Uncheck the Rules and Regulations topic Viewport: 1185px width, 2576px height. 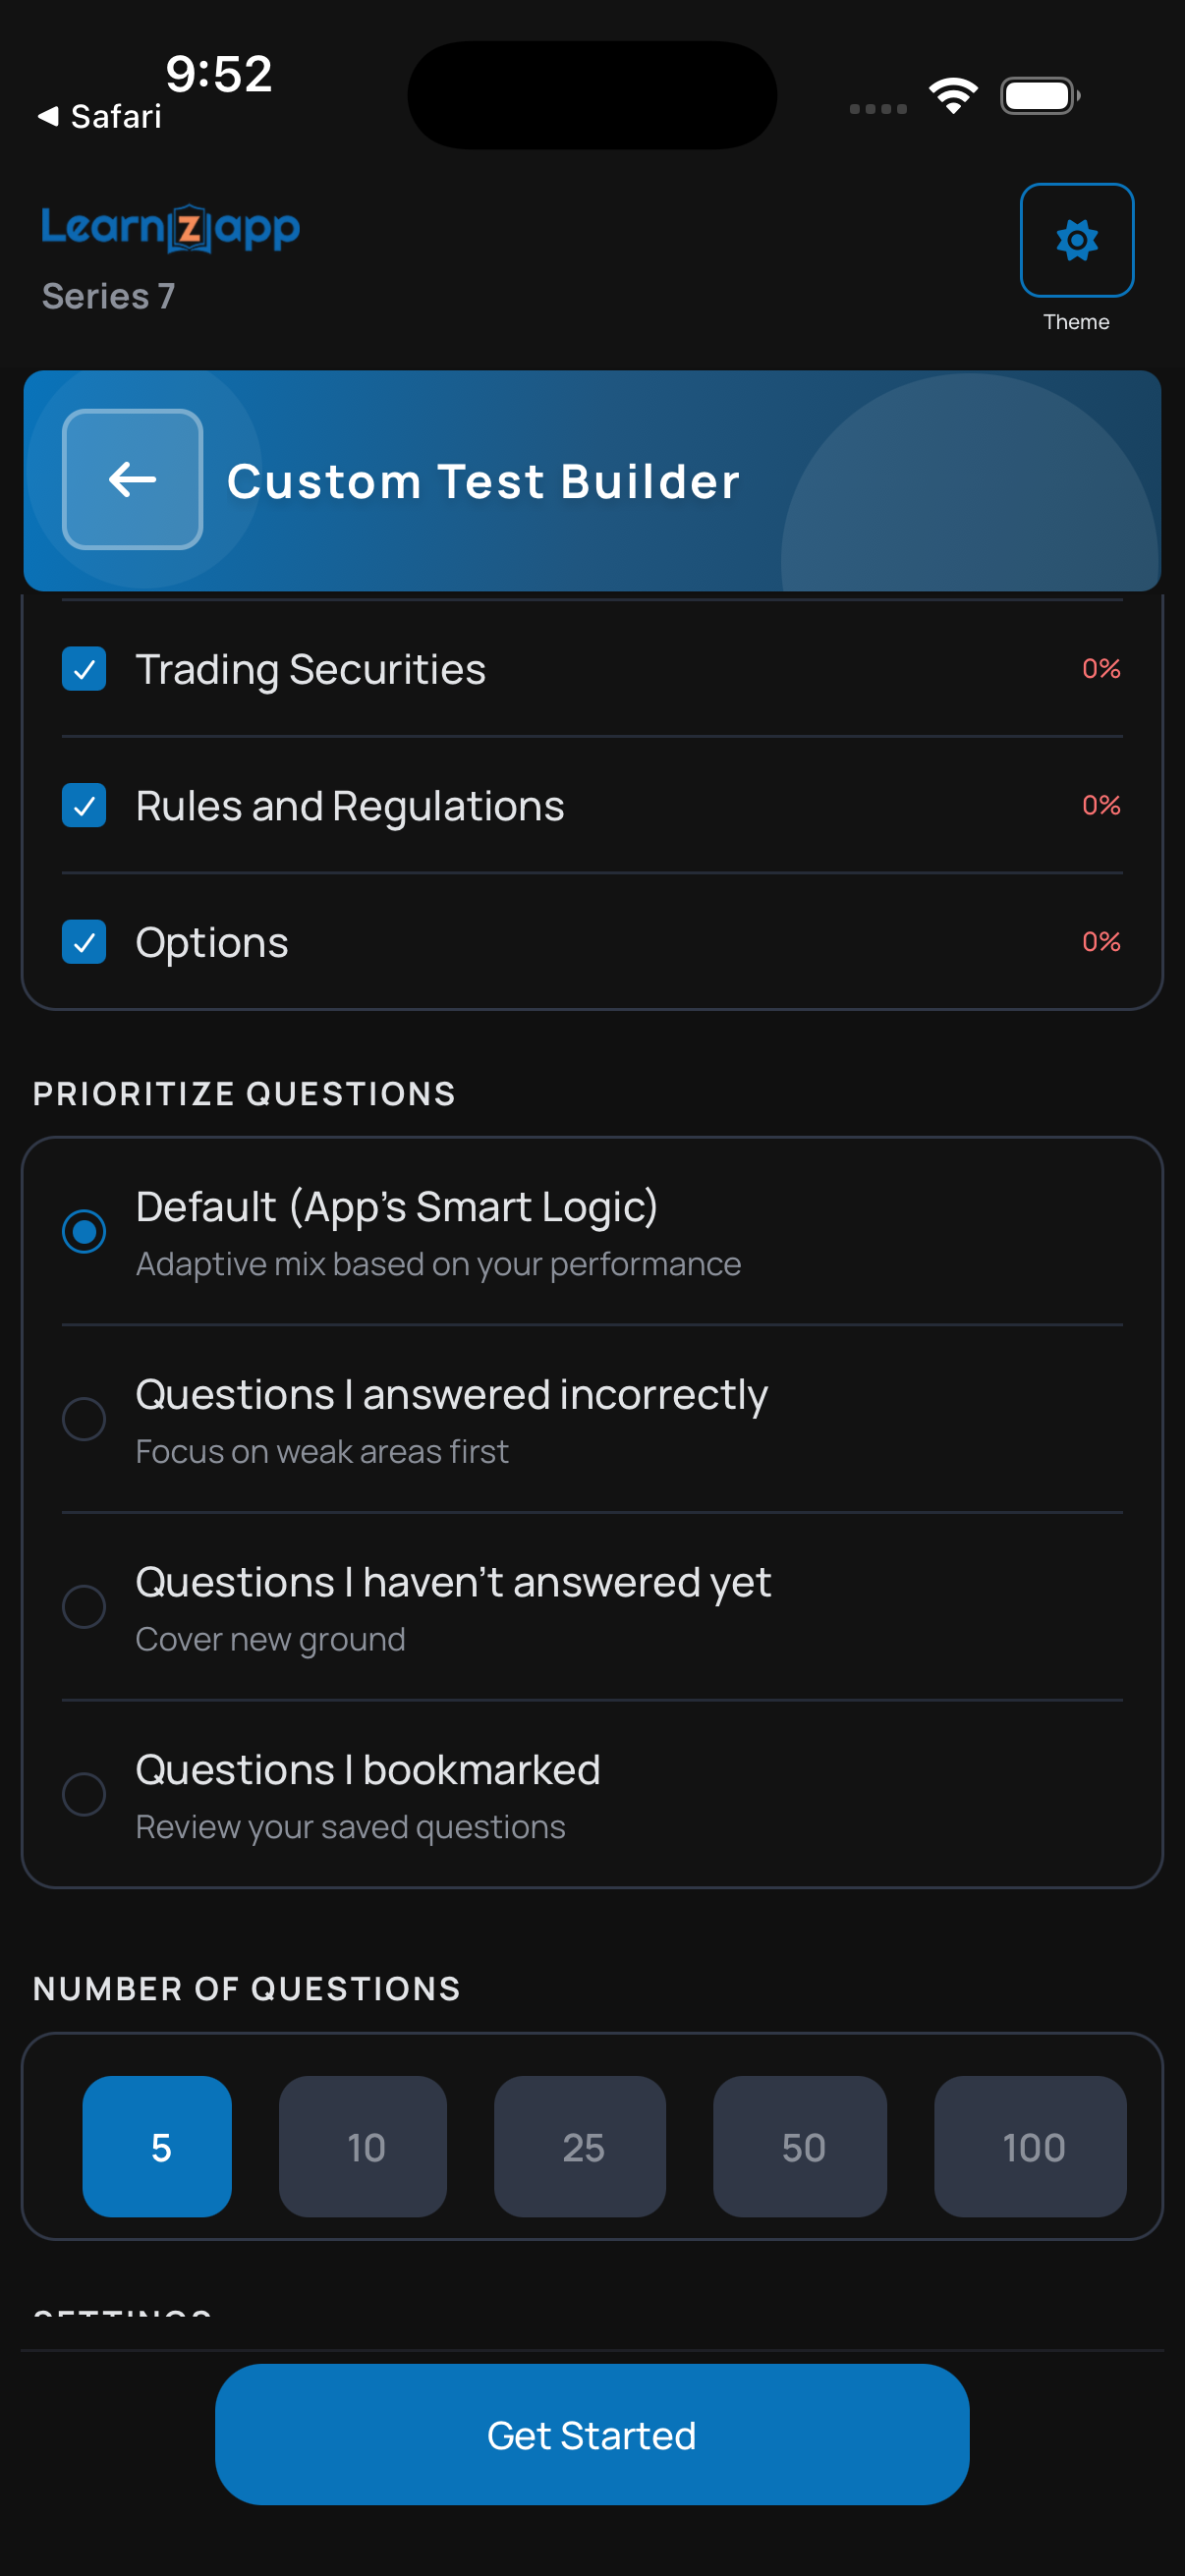[x=84, y=805]
